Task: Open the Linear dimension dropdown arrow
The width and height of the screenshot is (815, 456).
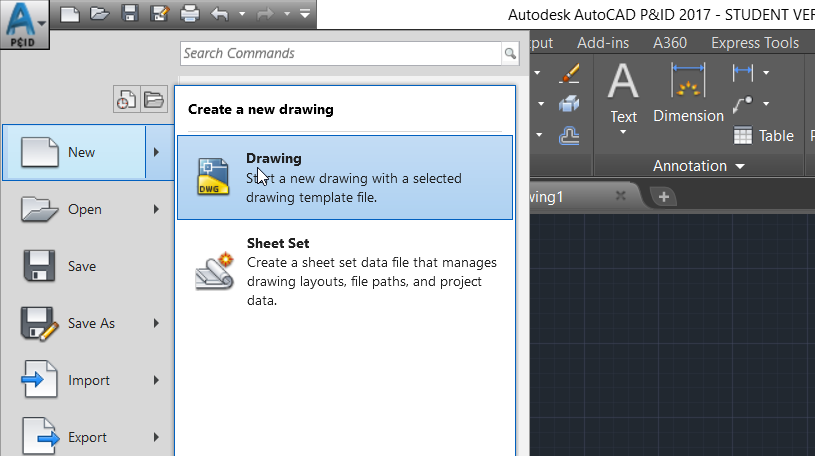Action: coord(766,73)
